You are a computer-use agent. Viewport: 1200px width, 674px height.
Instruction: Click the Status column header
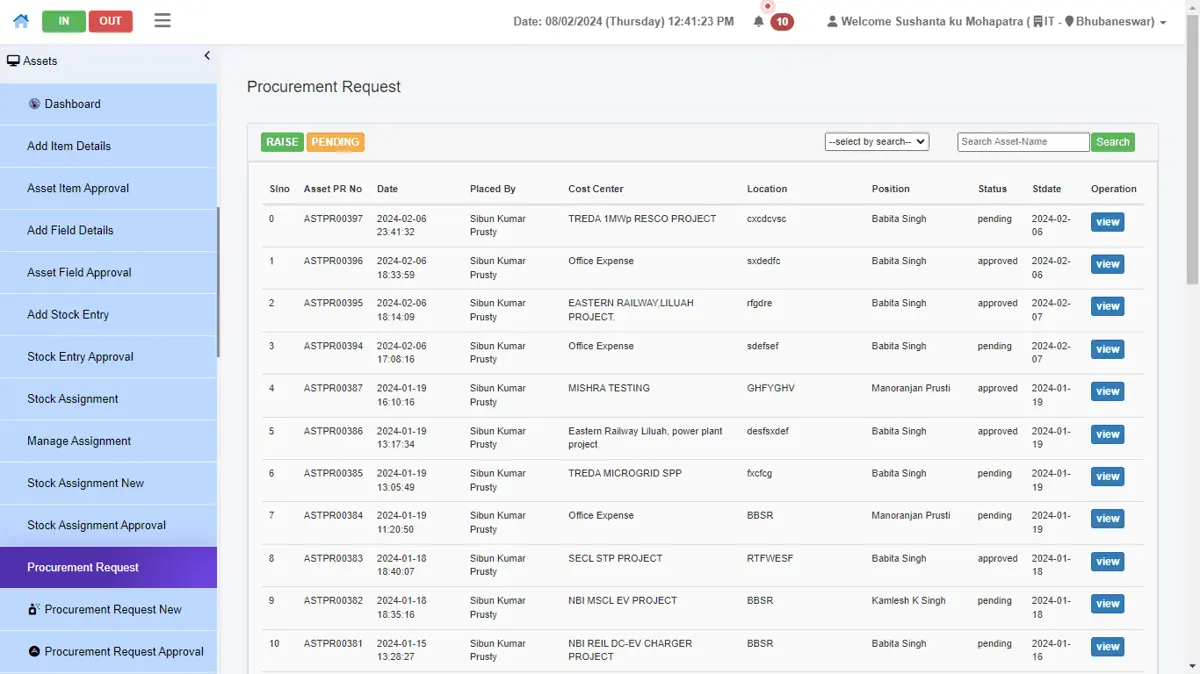[x=992, y=189]
